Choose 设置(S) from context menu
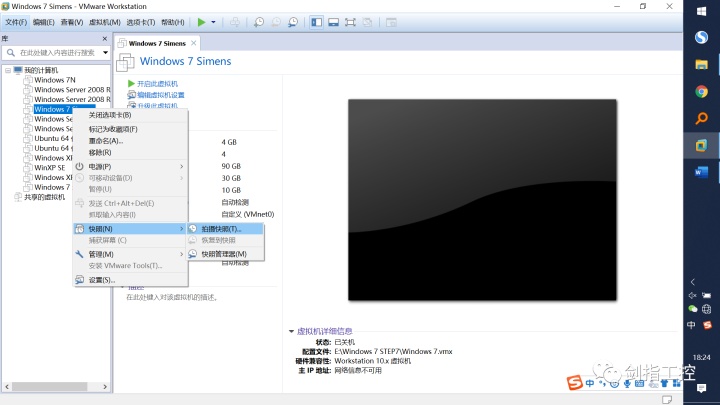 (130, 280)
